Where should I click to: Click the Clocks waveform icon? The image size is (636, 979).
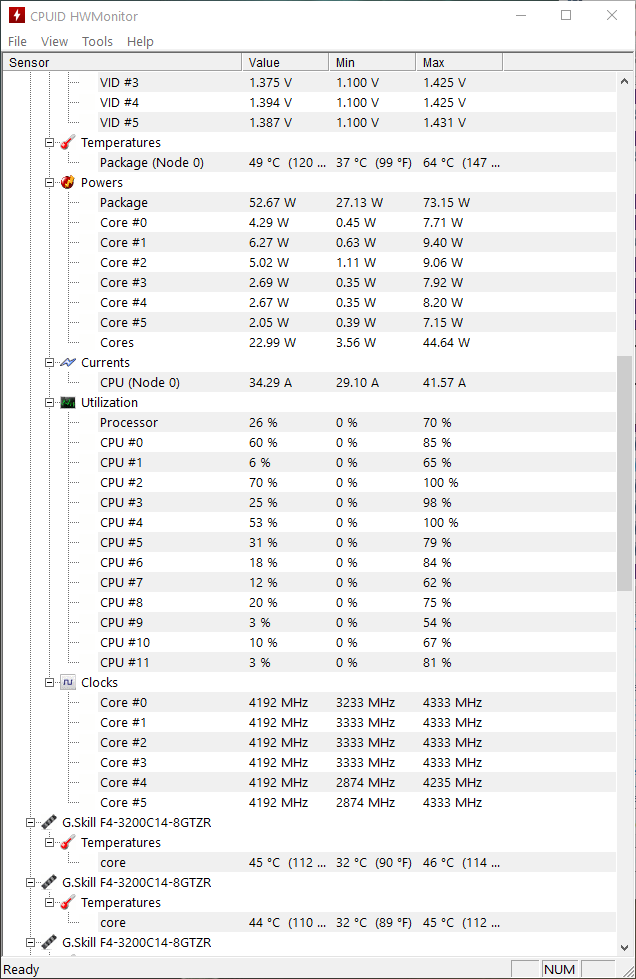pyautogui.click(x=67, y=682)
